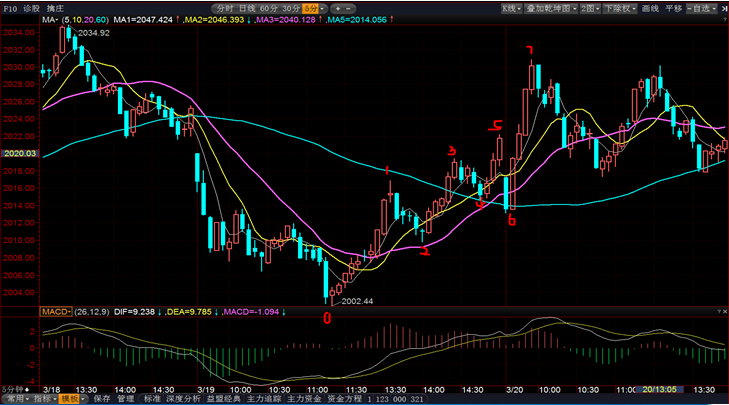Select the 主力资金 template tab
The height and width of the screenshot is (405, 729).
[x=304, y=399]
